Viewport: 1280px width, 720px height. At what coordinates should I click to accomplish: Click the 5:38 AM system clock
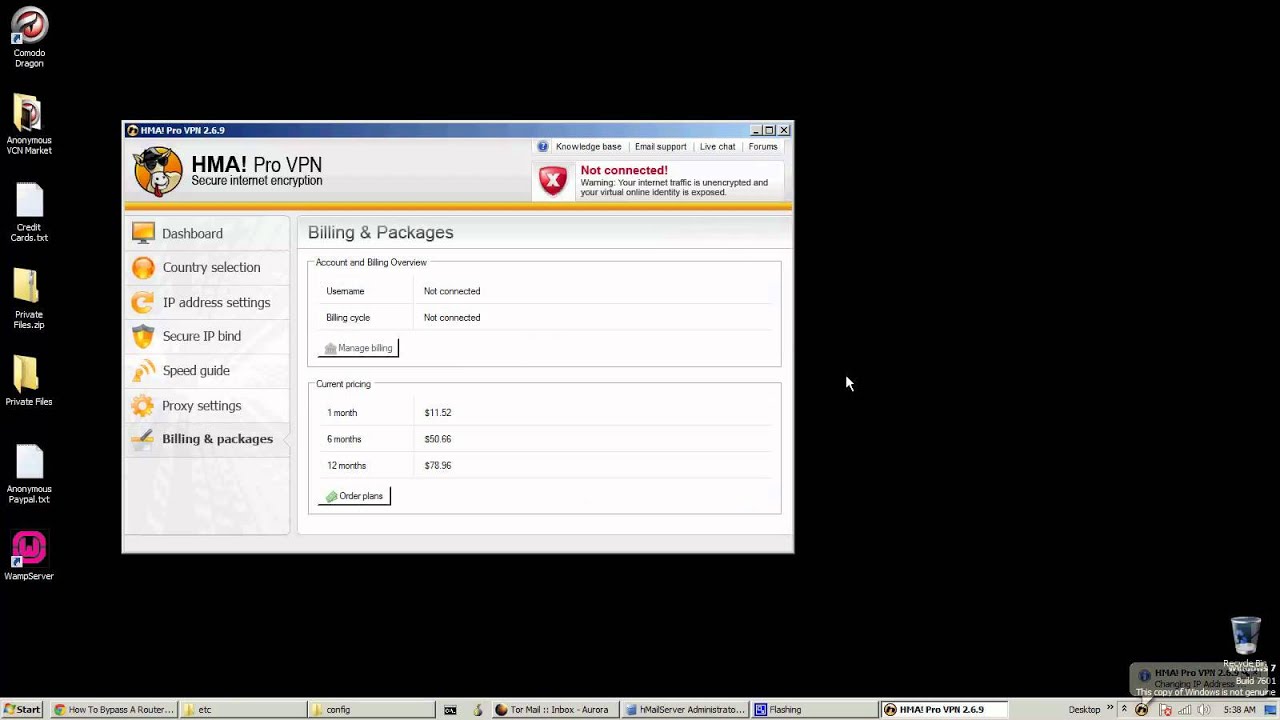[x=1239, y=710]
